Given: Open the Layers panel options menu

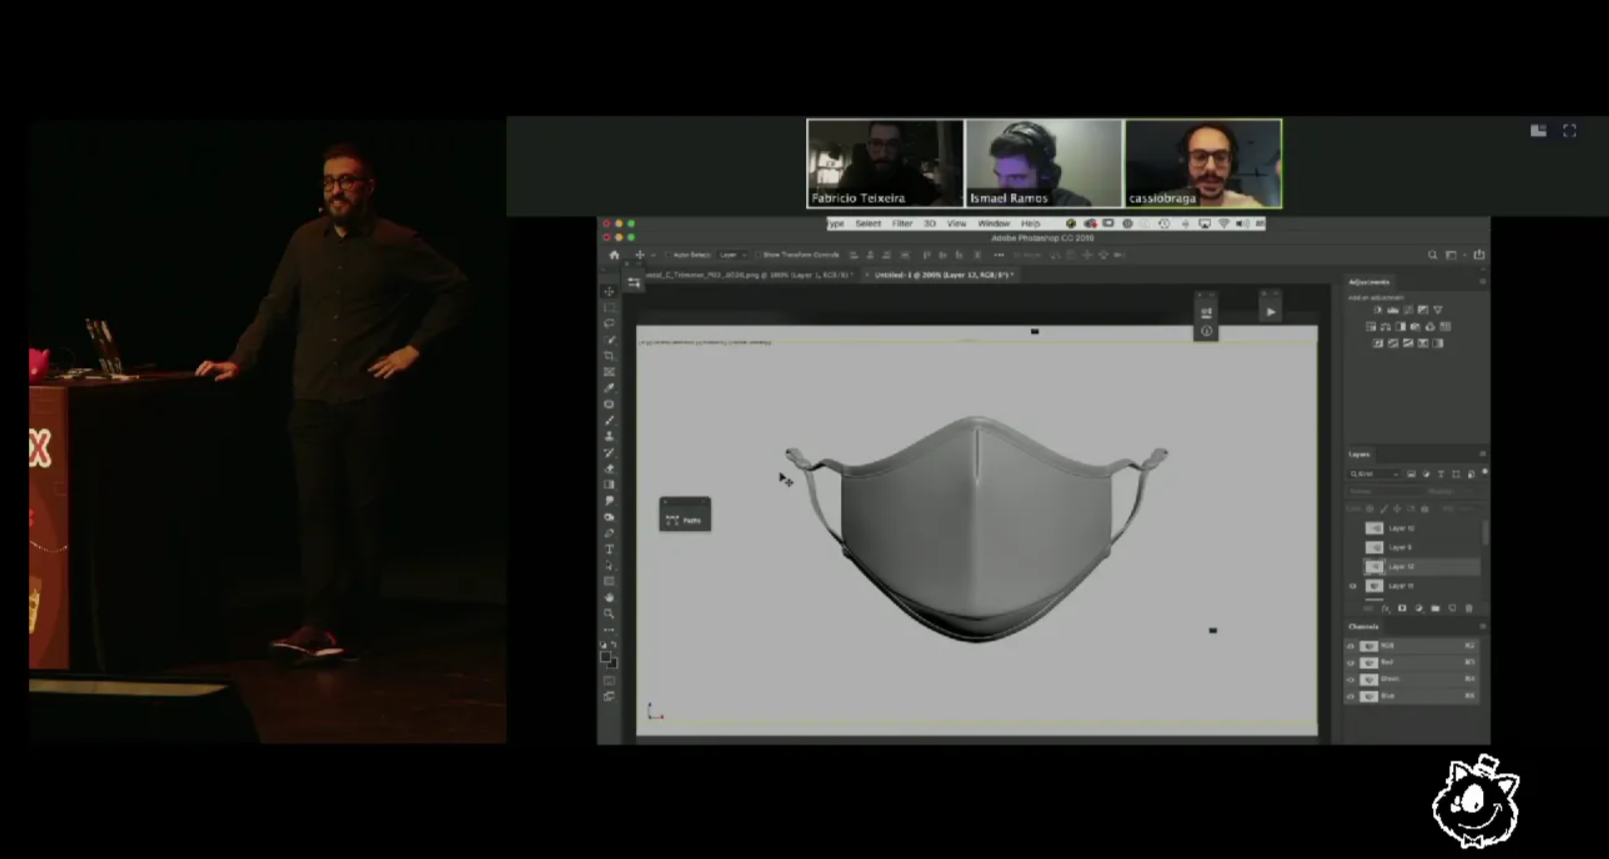Looking at the screenshot, I should 1482,454.
